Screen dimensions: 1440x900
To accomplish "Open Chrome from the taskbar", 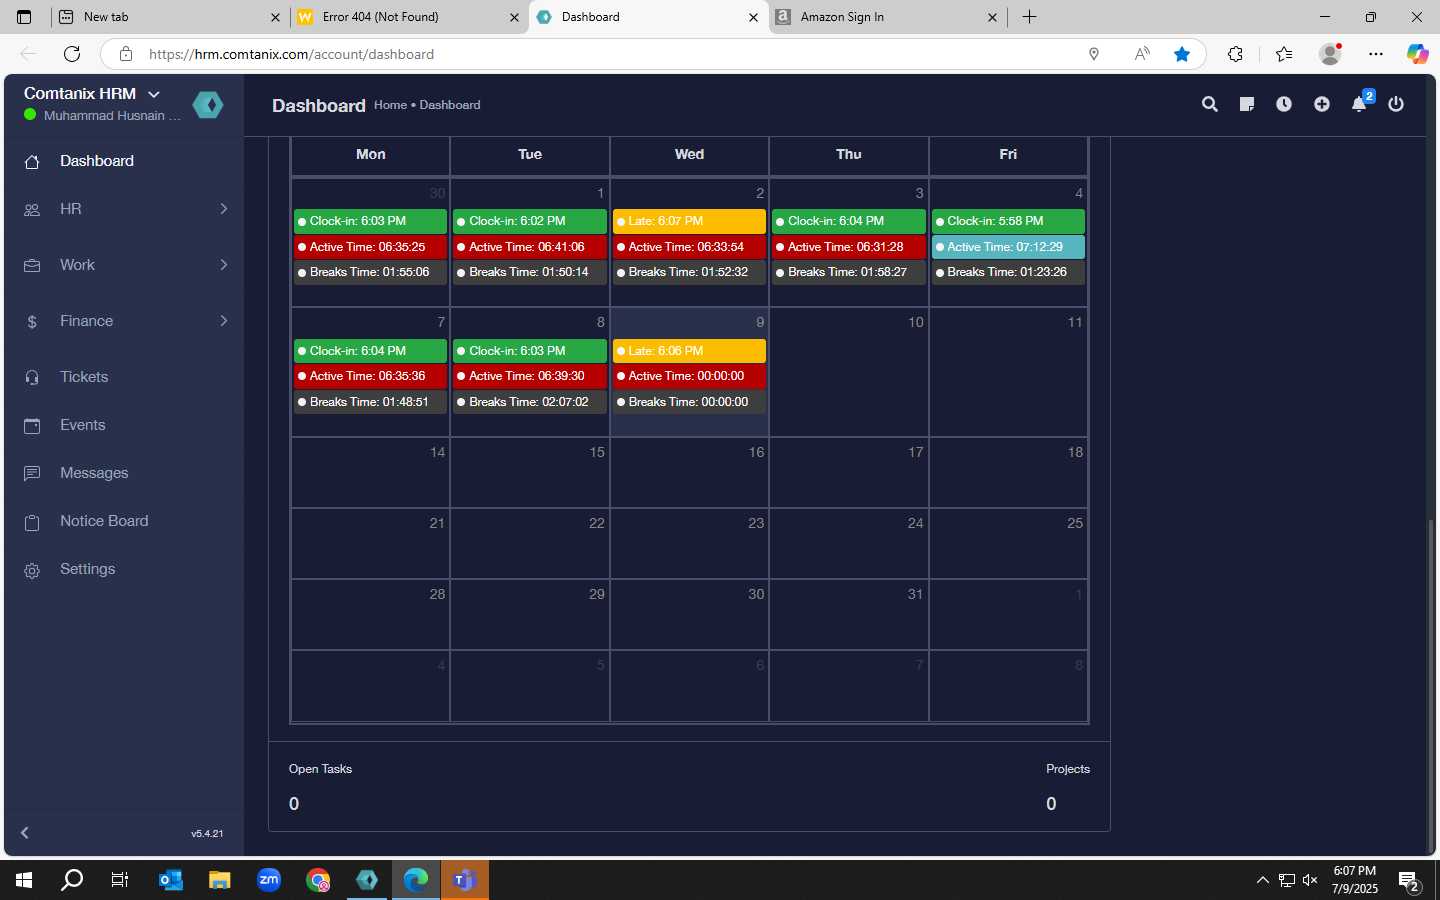I will 318,880.
